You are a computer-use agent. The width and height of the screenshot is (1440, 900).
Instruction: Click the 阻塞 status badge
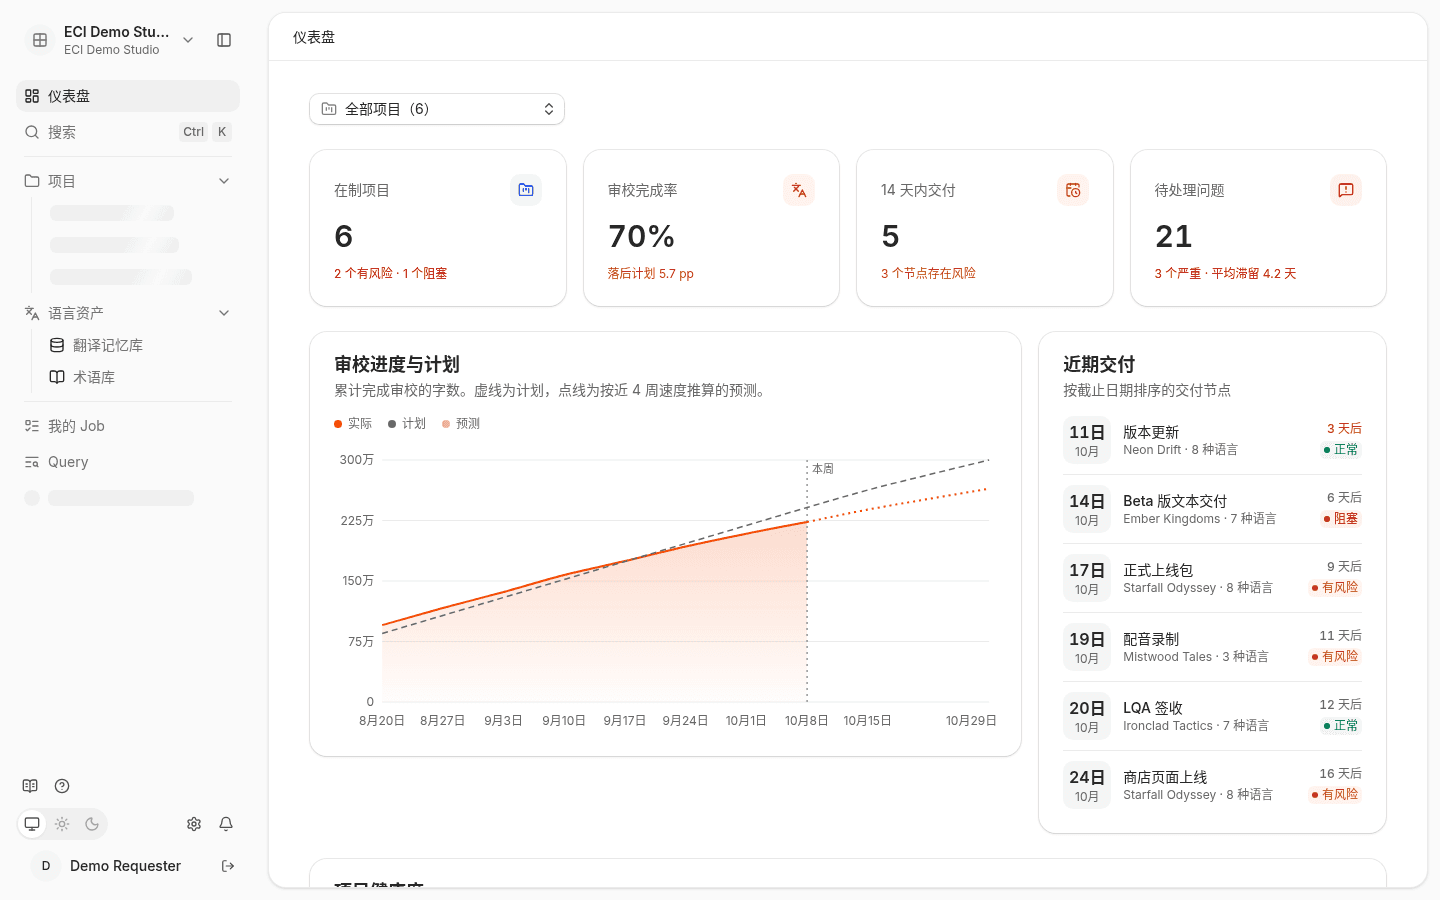[x=1341, y=519]
